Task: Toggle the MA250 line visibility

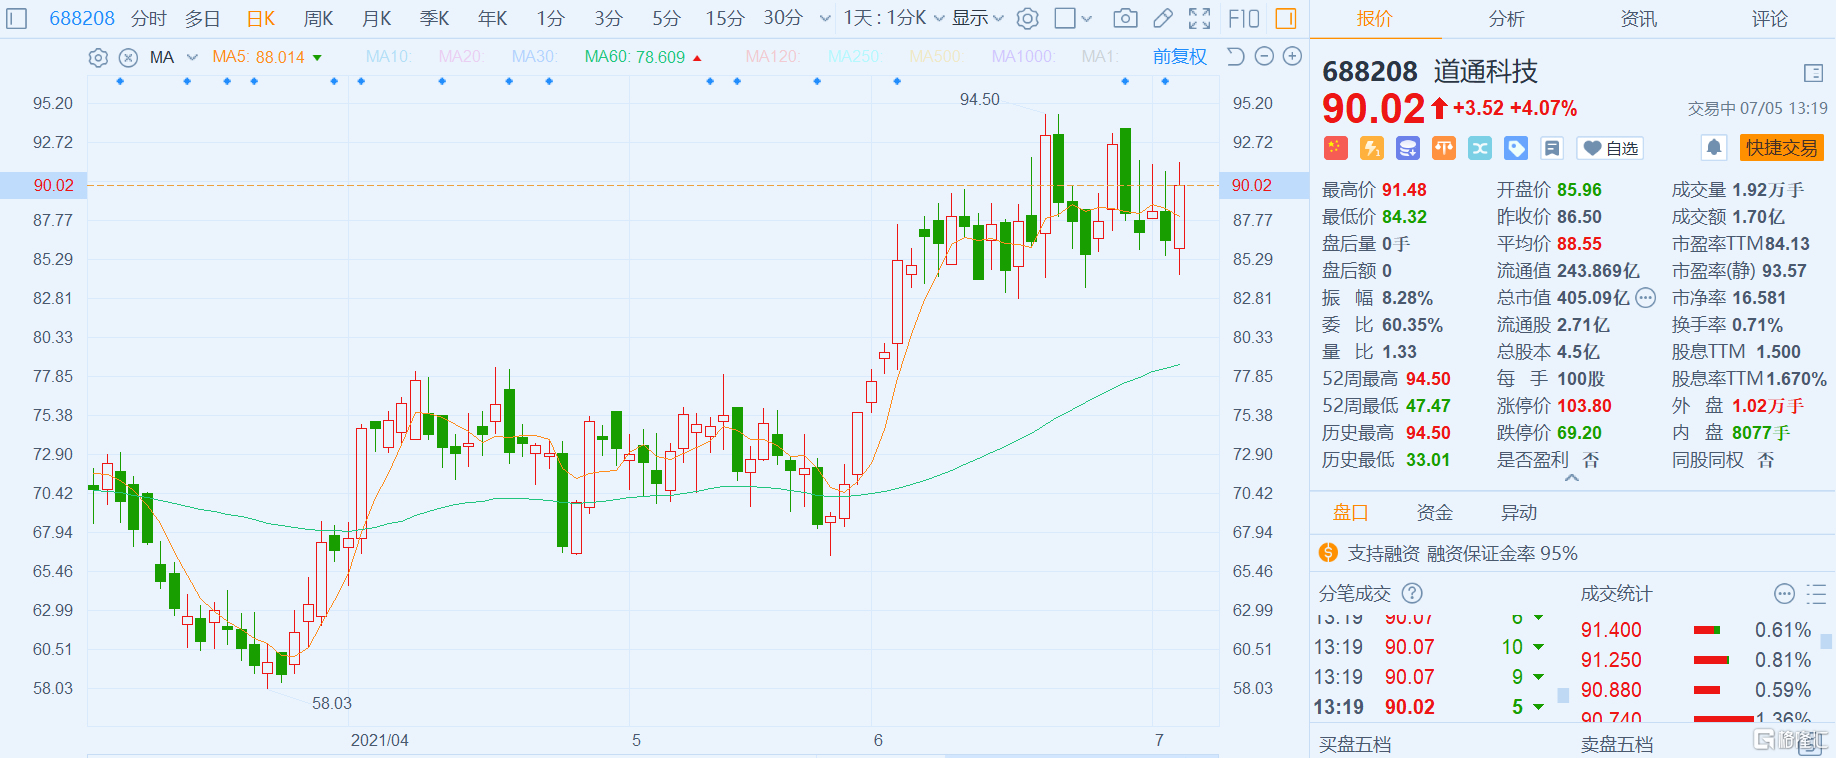Action: tap(854, 57)
